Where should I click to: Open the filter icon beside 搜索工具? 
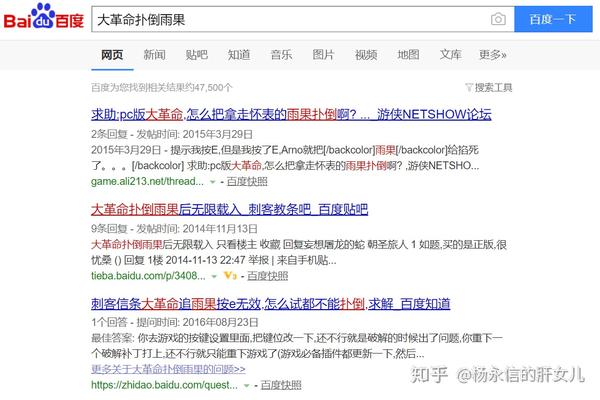469,87
